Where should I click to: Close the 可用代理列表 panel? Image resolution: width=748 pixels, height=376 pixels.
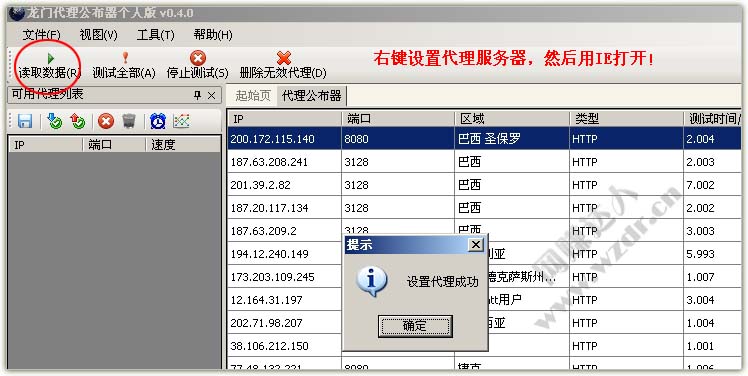tap(211, 96)
